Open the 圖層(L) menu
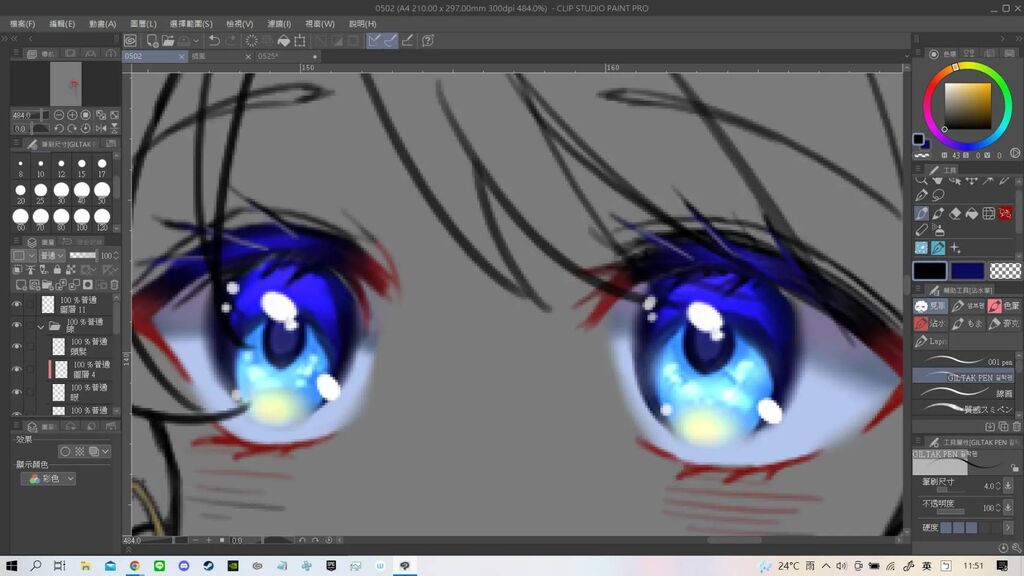Screen dimensions: 1024x576 tap(143, 24)
